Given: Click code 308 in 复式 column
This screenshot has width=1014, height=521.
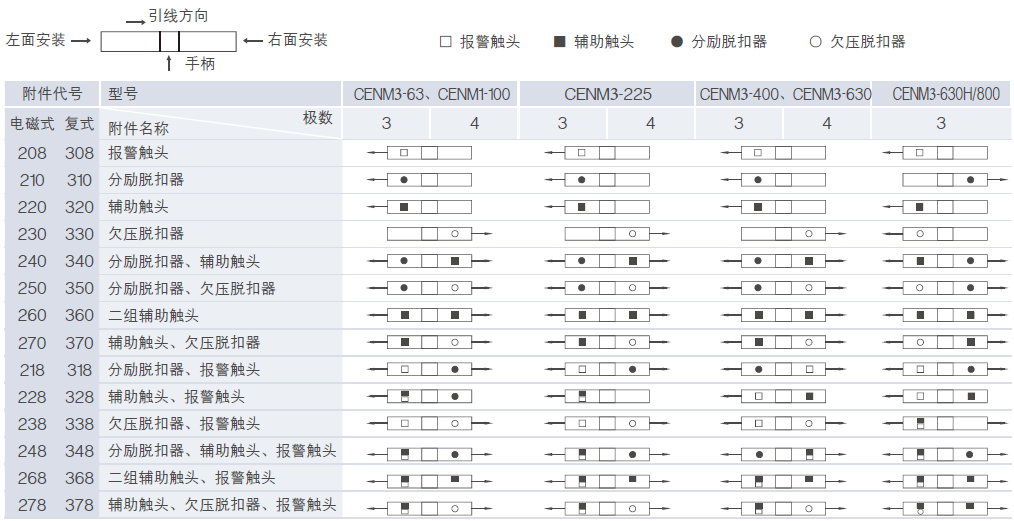Looking at the screenshot, I should click(x=80, y=153).
